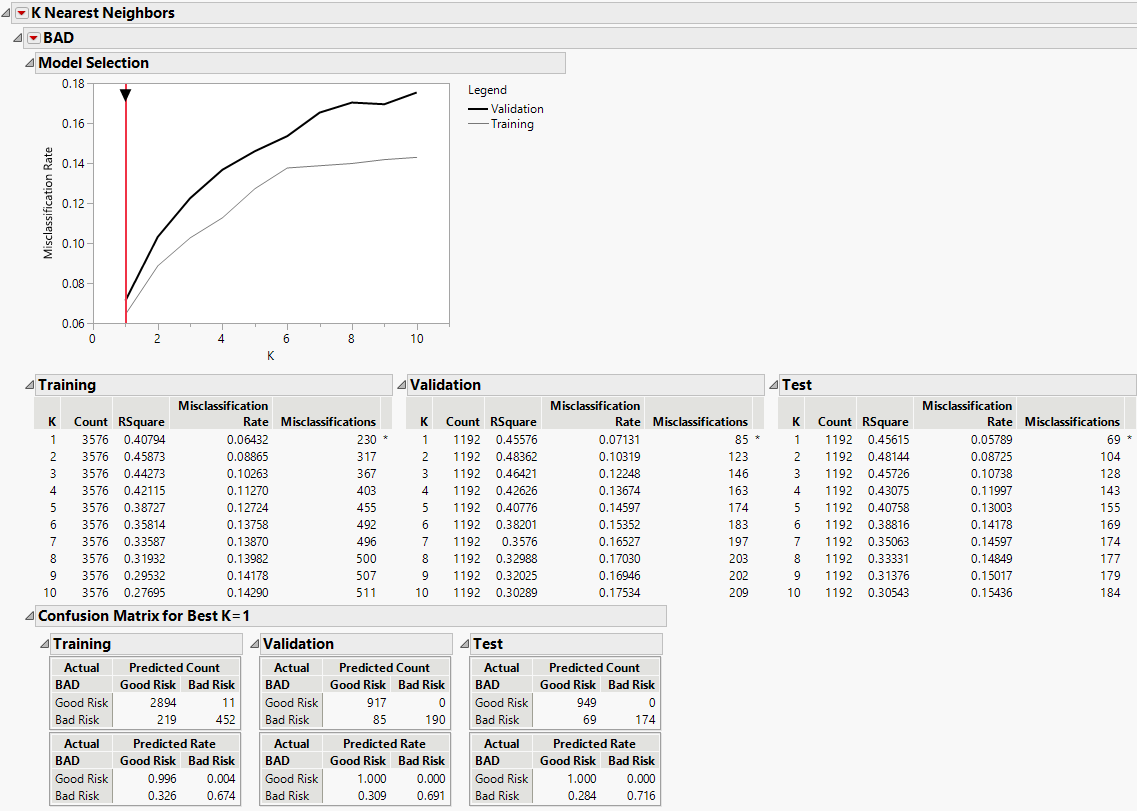Screen dimensions: 1137x811
Task: Hide the Training confusion matrix panel
Action: click(x=44, y=644)
